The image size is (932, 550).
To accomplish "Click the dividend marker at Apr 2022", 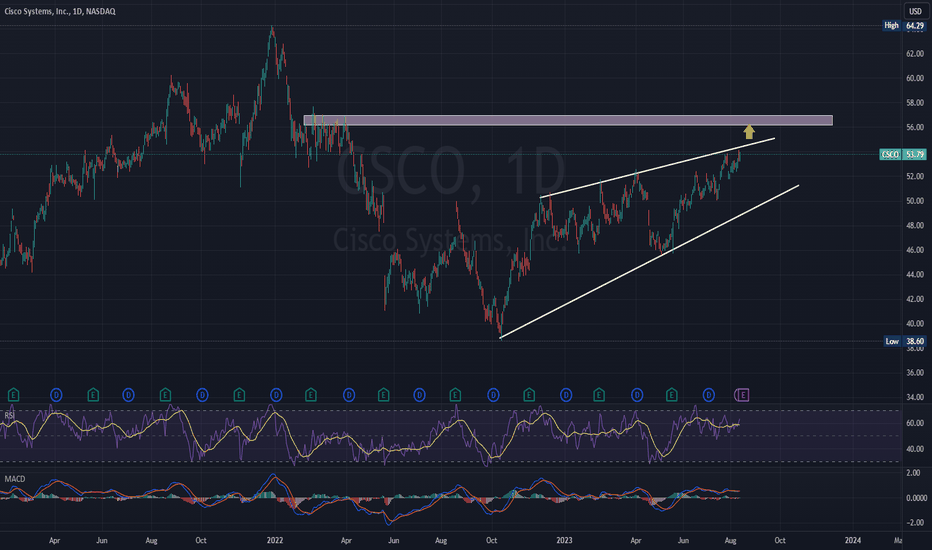I will 349,394.
